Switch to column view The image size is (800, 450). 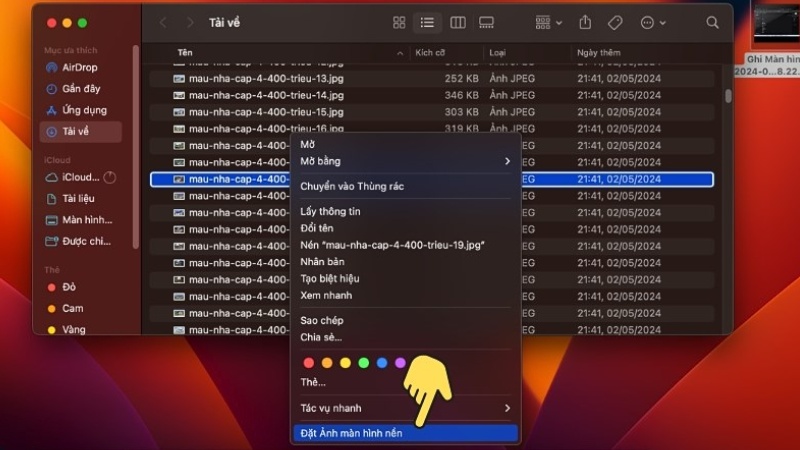(457, 22)
